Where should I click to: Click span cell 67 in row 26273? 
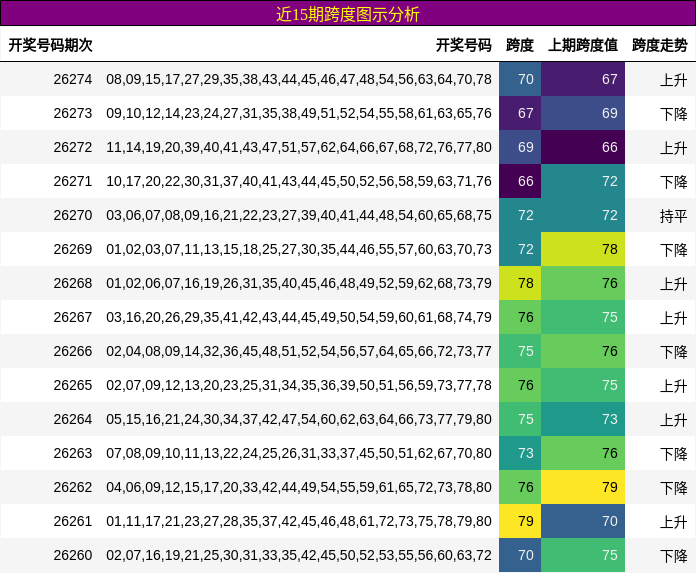click(520, 113)
